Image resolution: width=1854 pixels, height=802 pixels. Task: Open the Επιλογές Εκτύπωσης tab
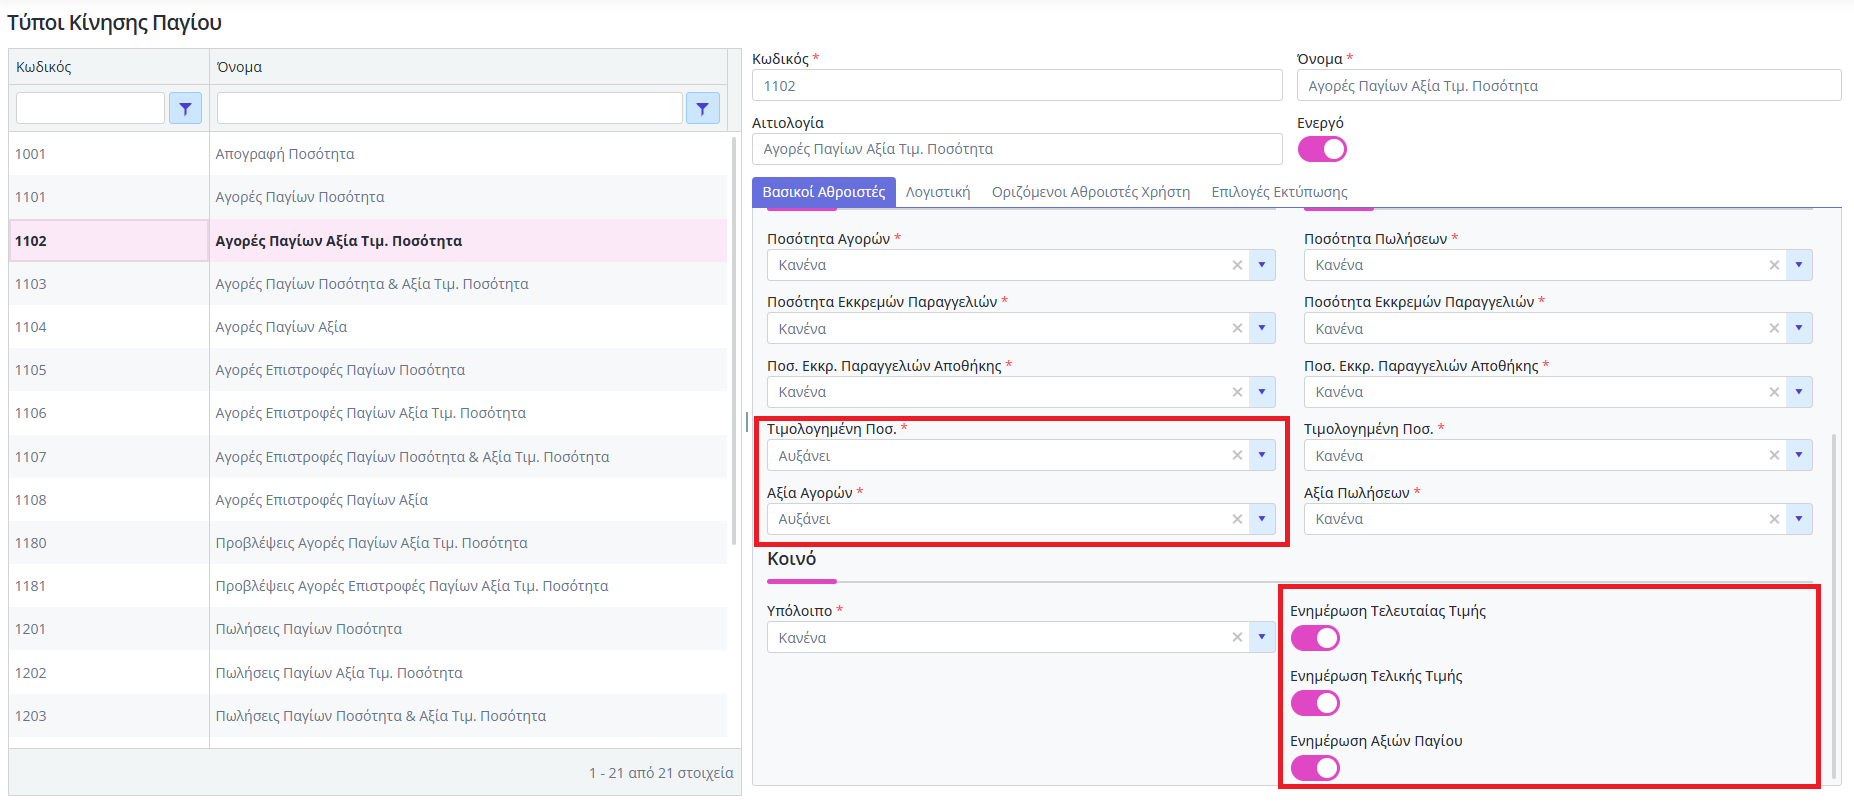[x=1279, y=192]
